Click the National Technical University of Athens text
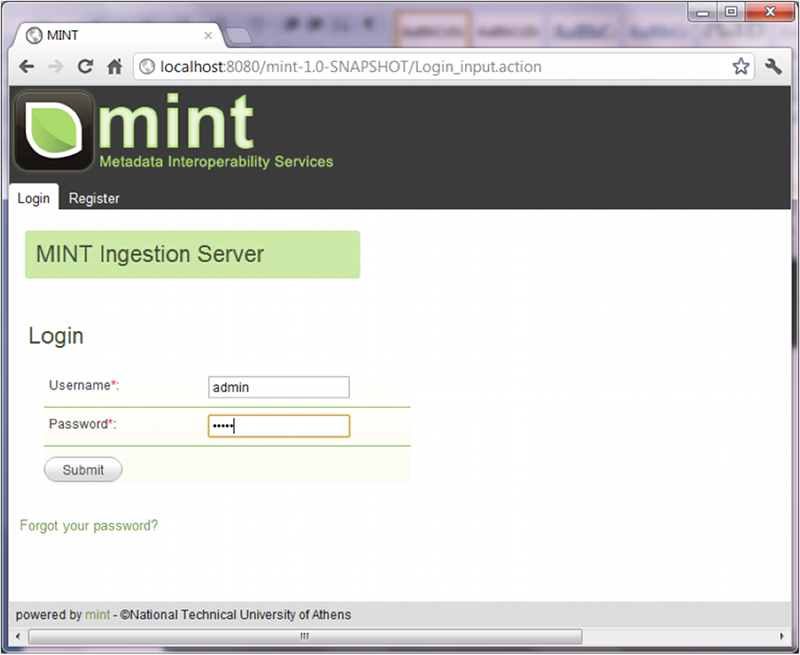 pyautogui.click(x=240, y=615)
